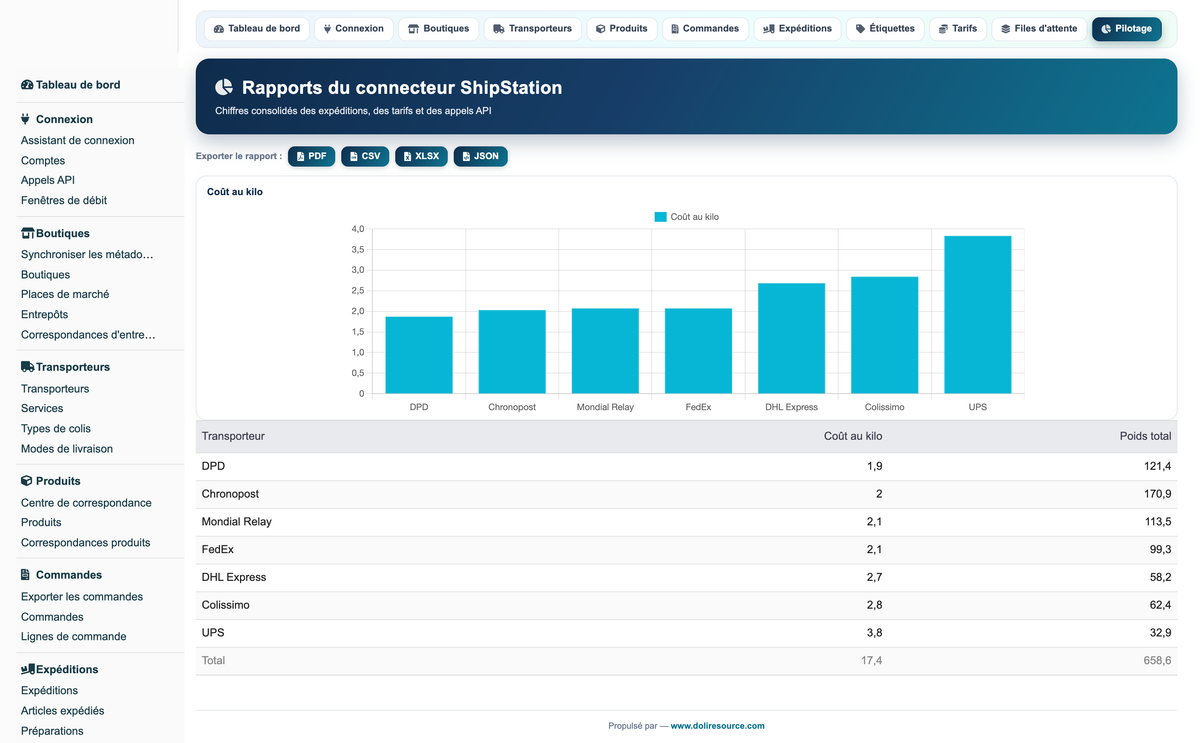Click the shipping icon beside Expéditions sidebar heading
This screenshot has height=743, width=1200.
[x=28, y=669]
